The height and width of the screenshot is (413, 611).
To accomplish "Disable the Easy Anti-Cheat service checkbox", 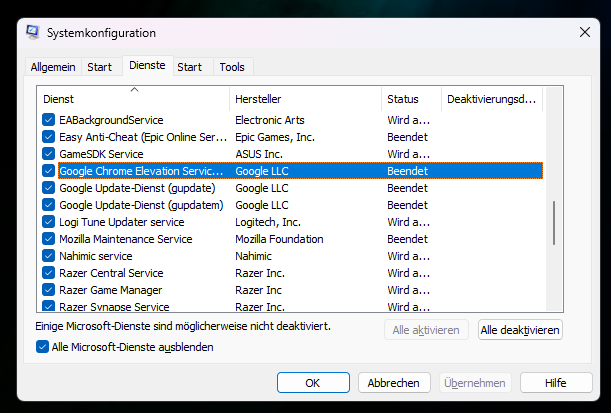I will 49,137.
